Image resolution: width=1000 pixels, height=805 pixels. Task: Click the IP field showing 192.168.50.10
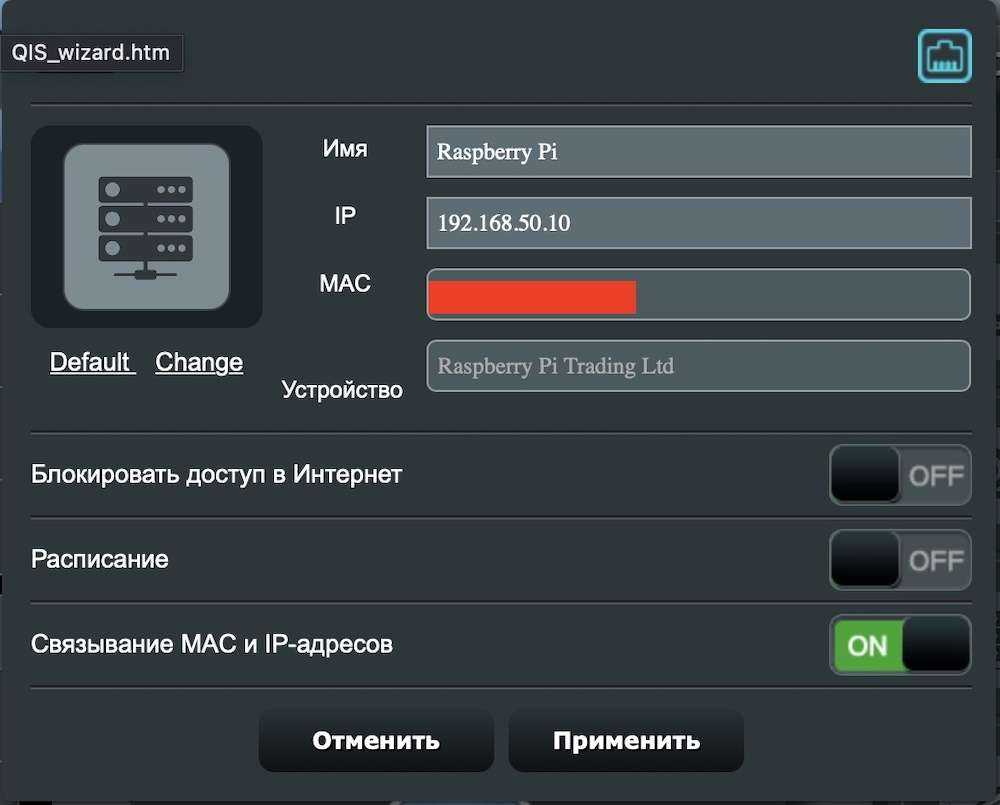click(x=699, y=223)
